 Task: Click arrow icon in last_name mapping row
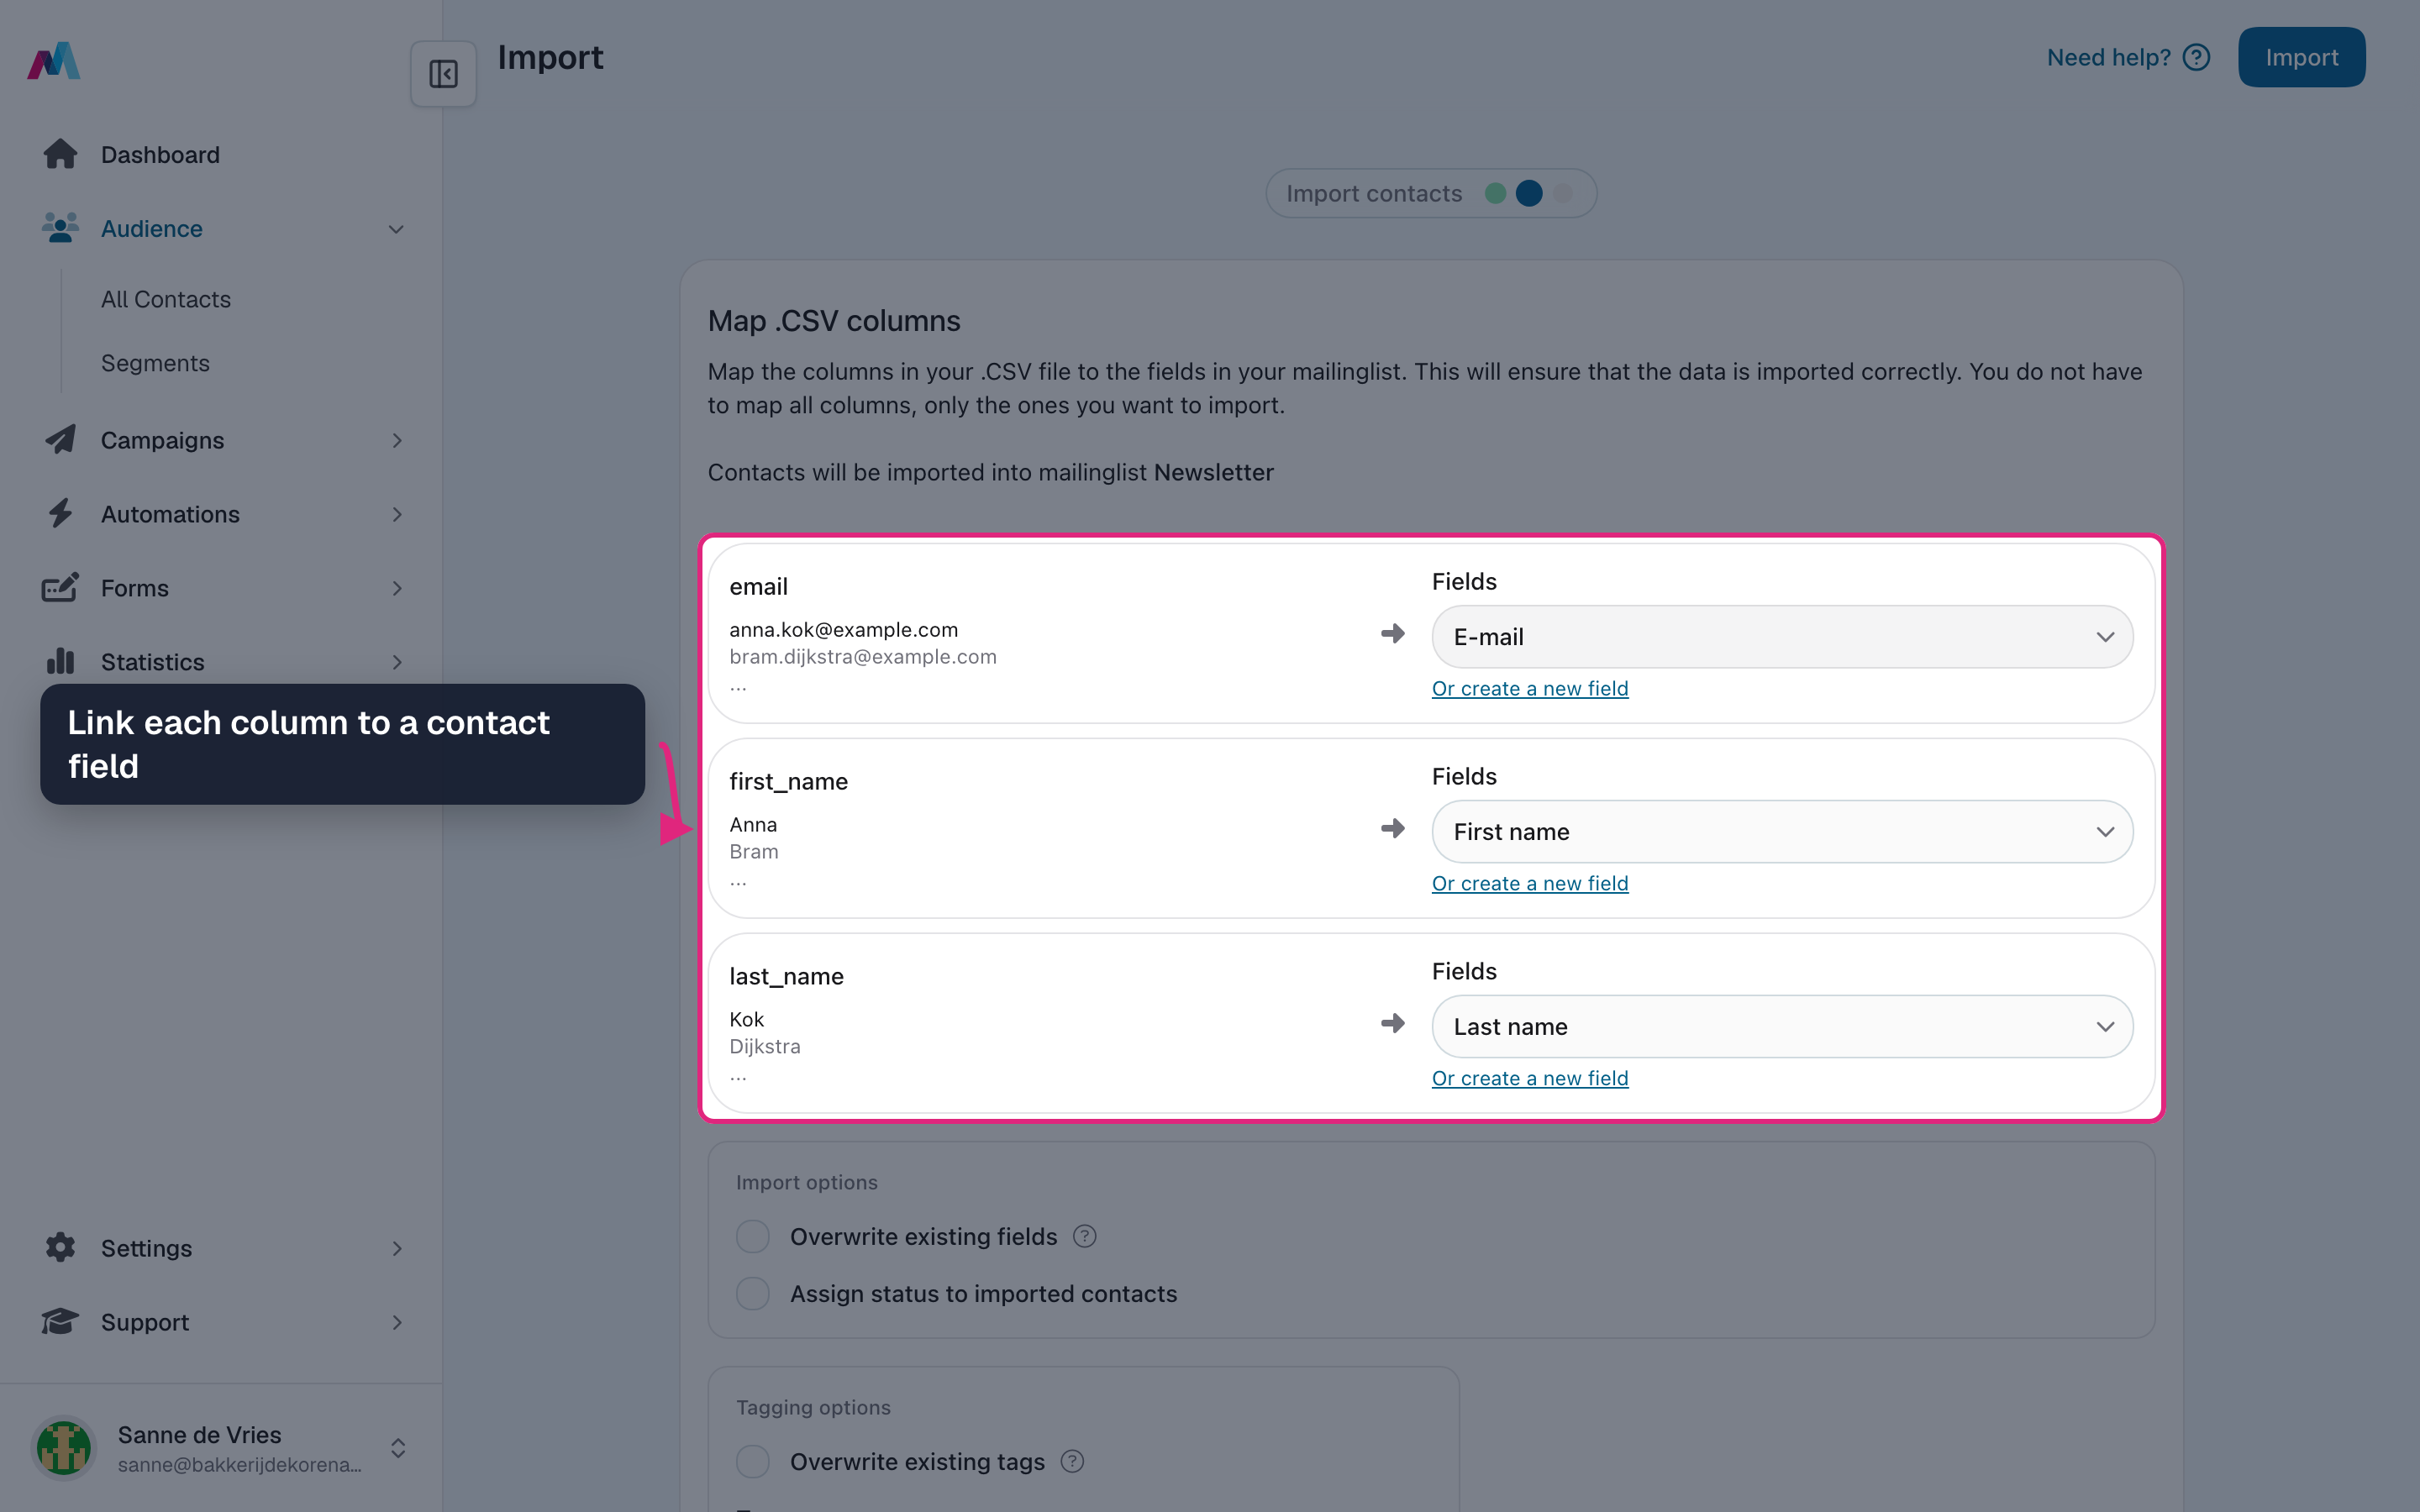pyautogui.click(x=1393, y=1023)
